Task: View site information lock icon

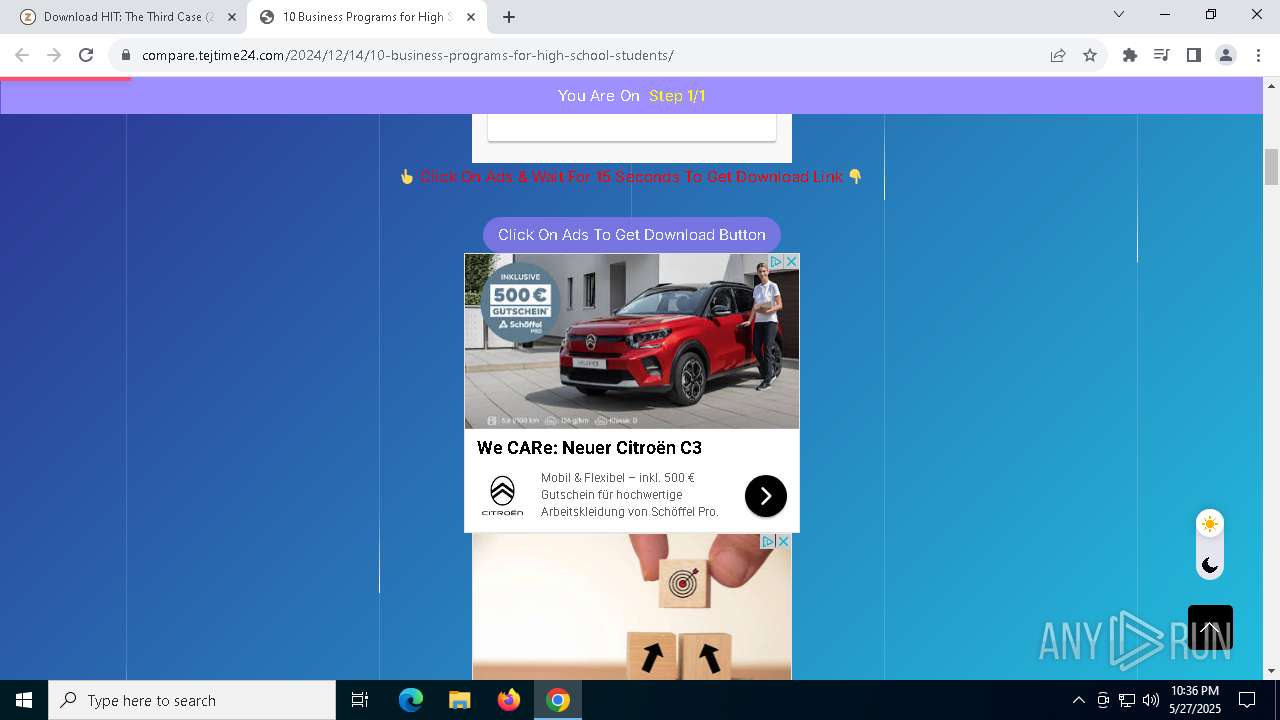Action: click(126, 56)
